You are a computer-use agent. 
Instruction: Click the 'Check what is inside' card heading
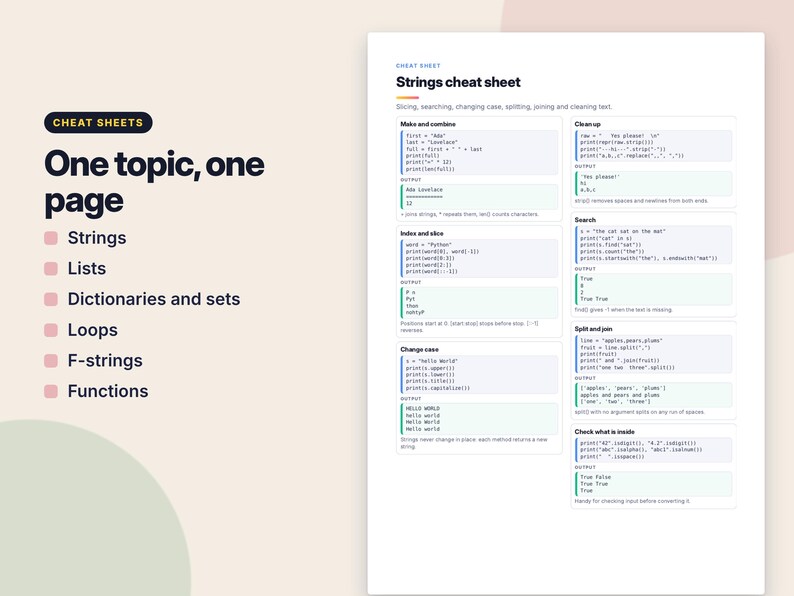tap(605, 432)
